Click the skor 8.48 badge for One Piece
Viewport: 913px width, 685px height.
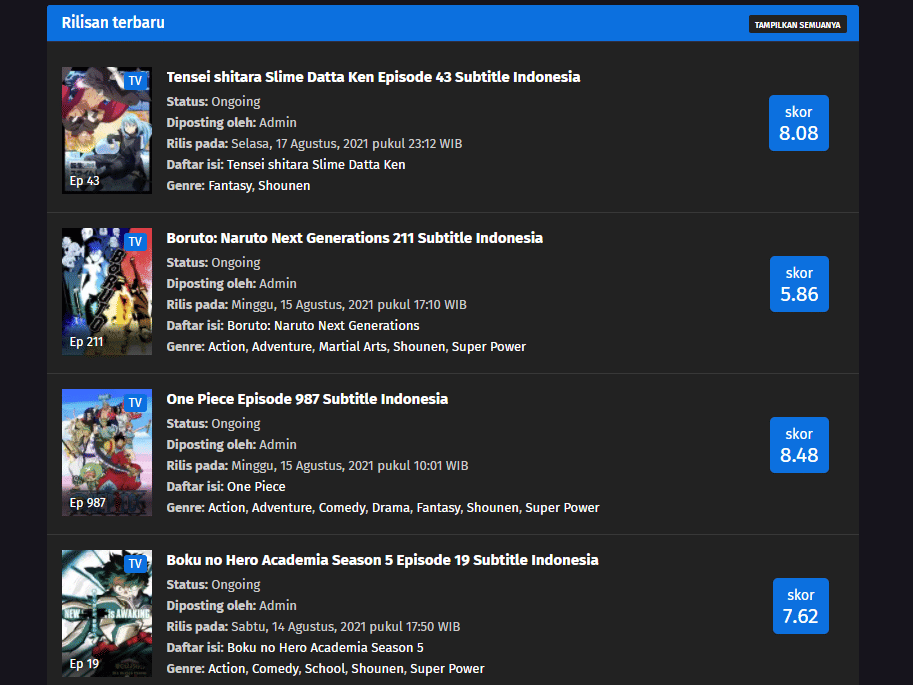[x=798, y=445]
